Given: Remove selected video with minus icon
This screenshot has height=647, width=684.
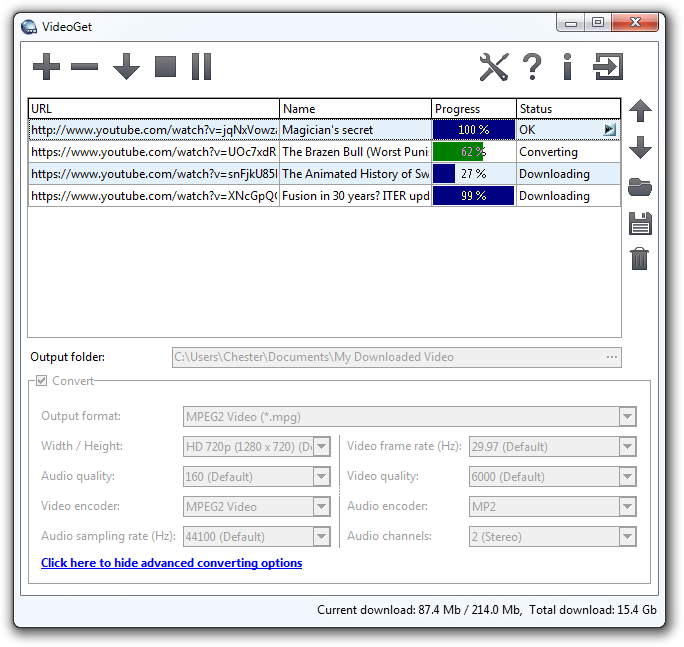Looking at the screenshot, I should 85,67.
